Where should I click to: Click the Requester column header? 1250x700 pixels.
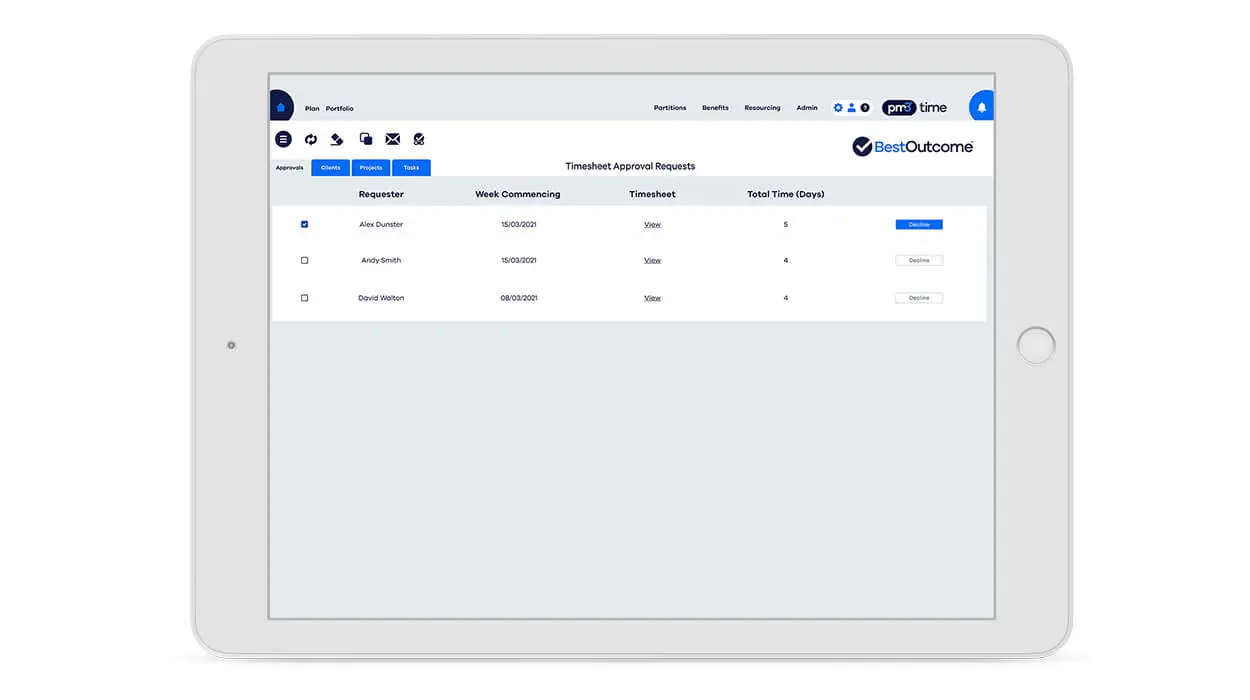(x=381, y=194)
